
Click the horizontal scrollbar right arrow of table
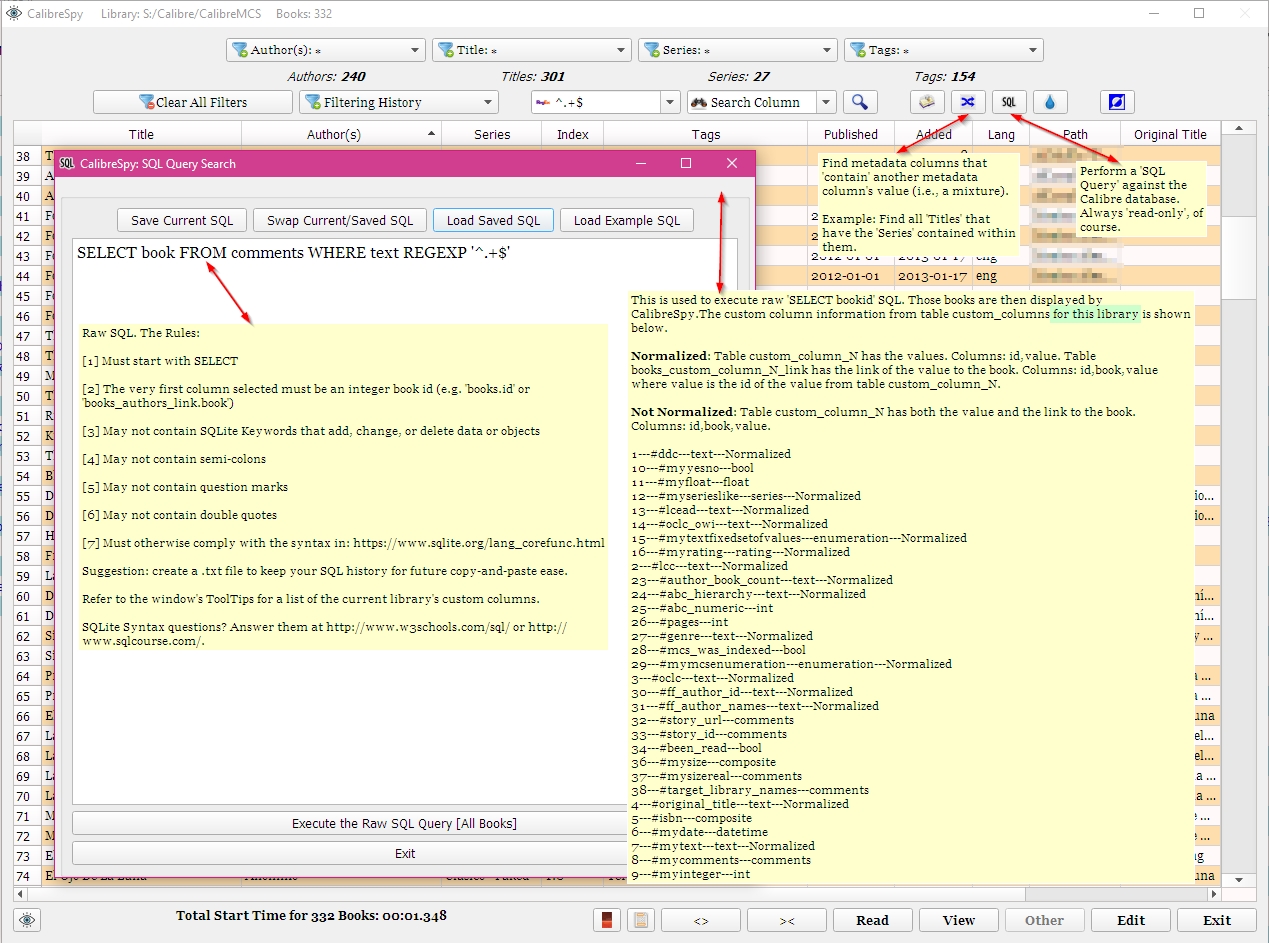(1212, 894)
